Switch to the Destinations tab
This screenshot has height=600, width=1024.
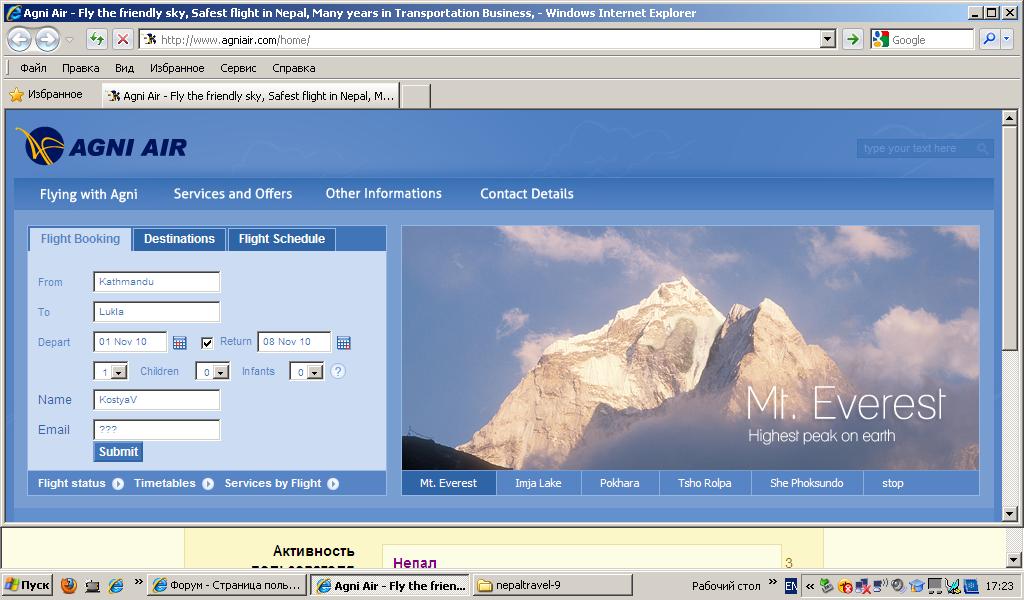pyautogui.click(x=179, y=239)
